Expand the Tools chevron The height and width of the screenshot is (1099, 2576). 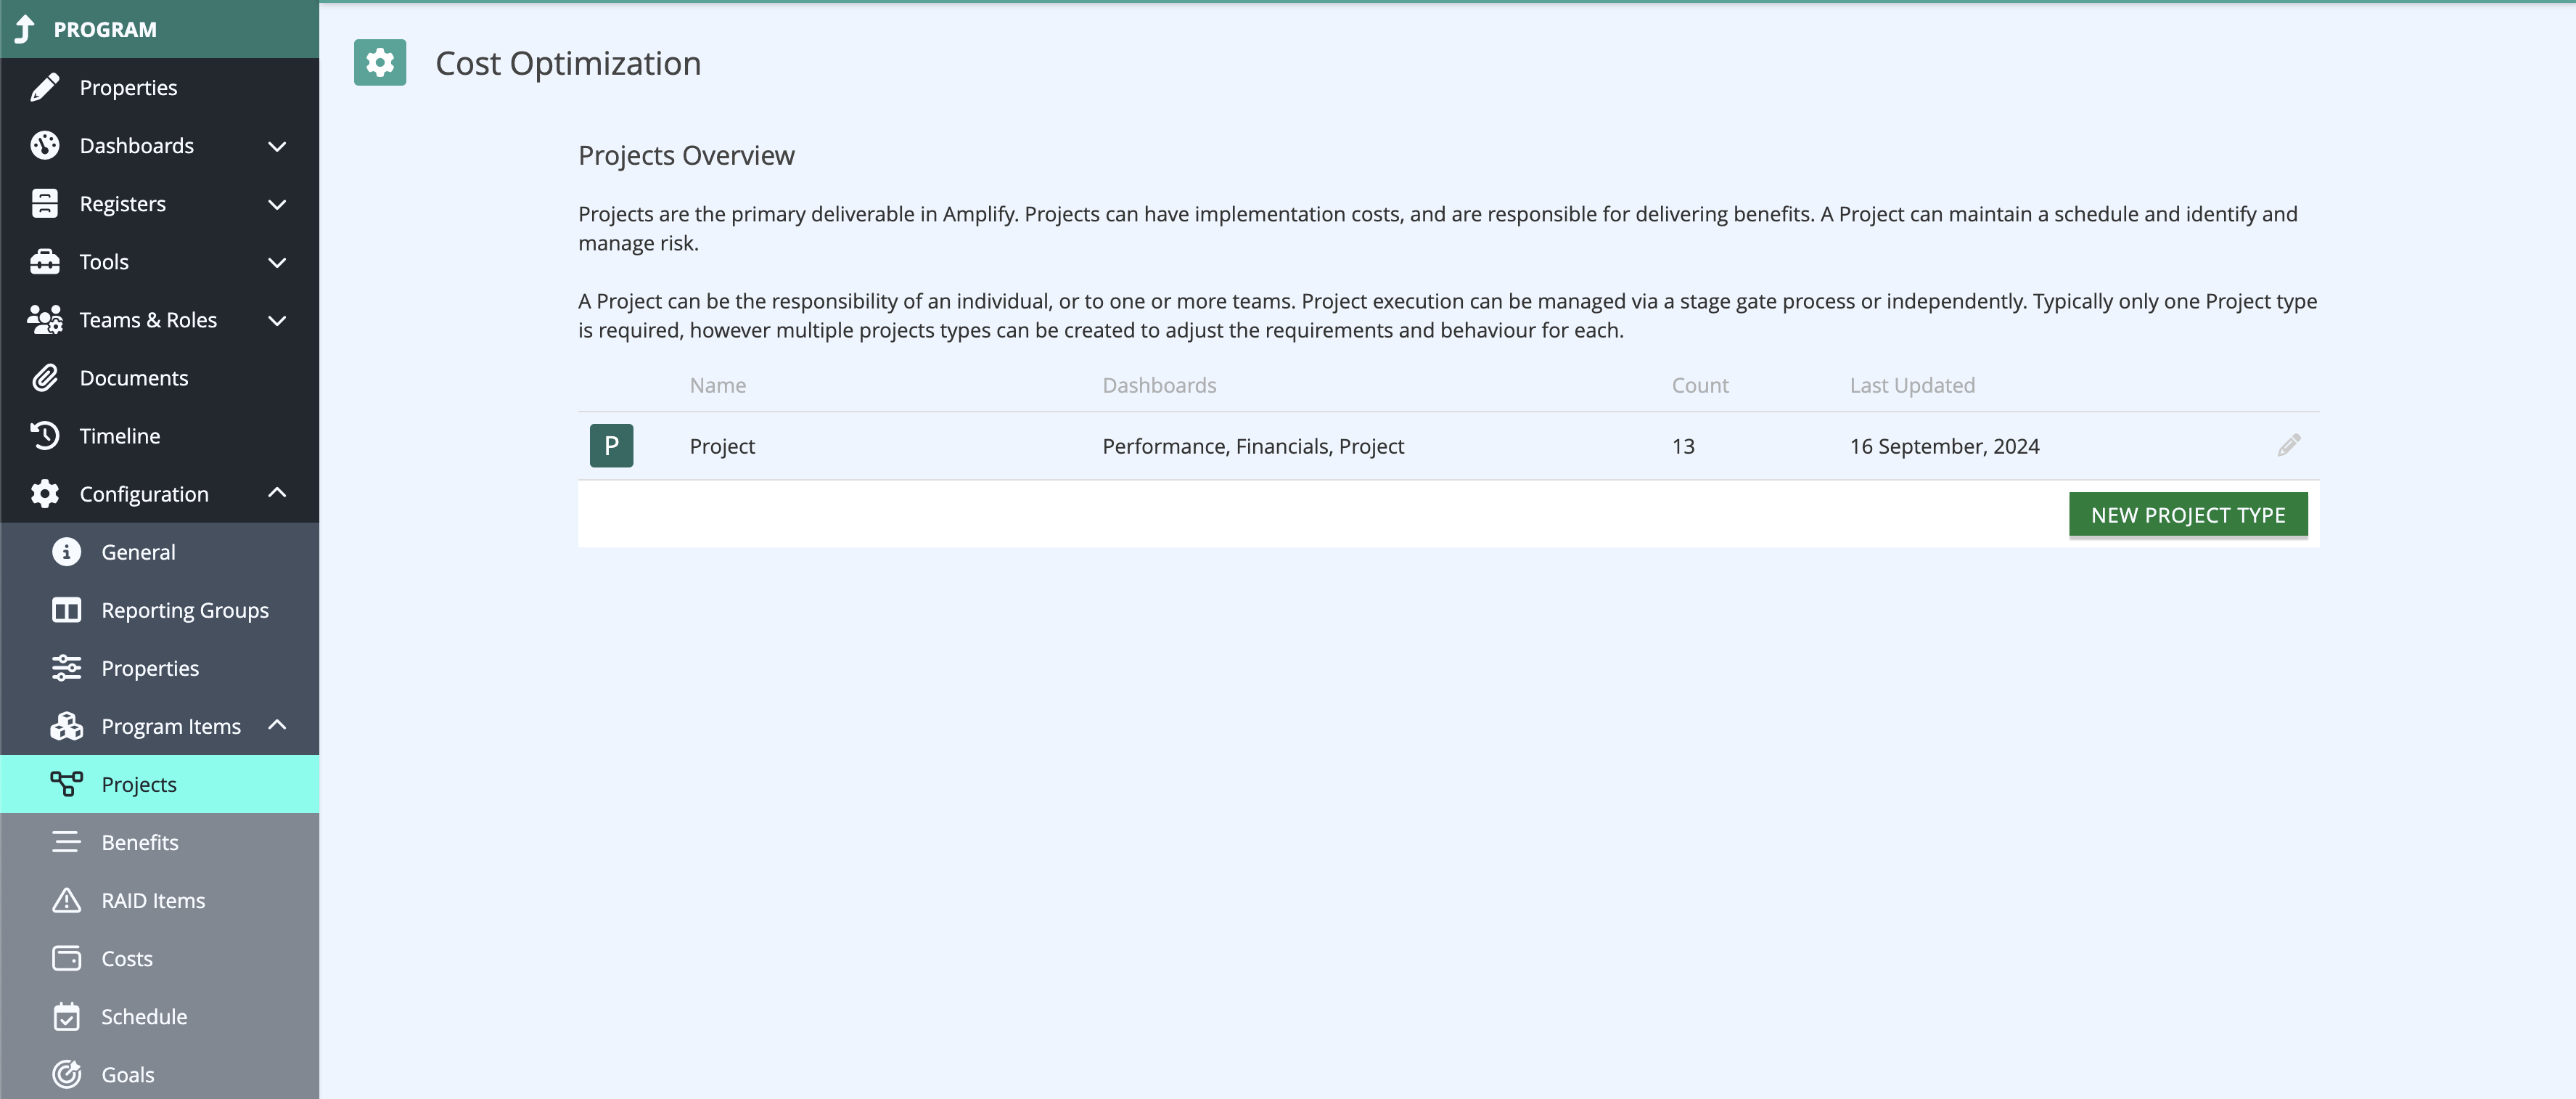tap(277, 262)
